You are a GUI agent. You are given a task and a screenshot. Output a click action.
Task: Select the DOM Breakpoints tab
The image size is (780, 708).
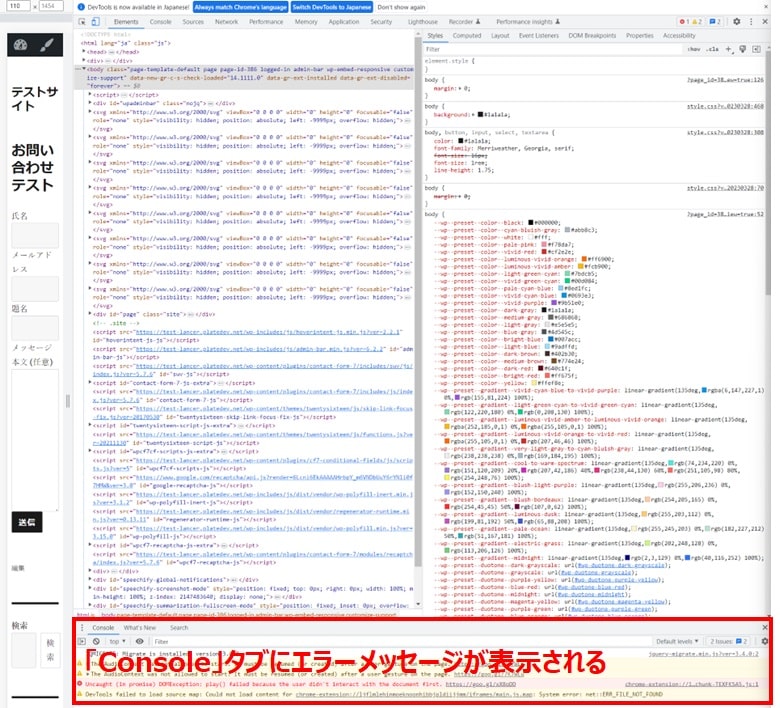pyautogui.click(x=592, y=36)
